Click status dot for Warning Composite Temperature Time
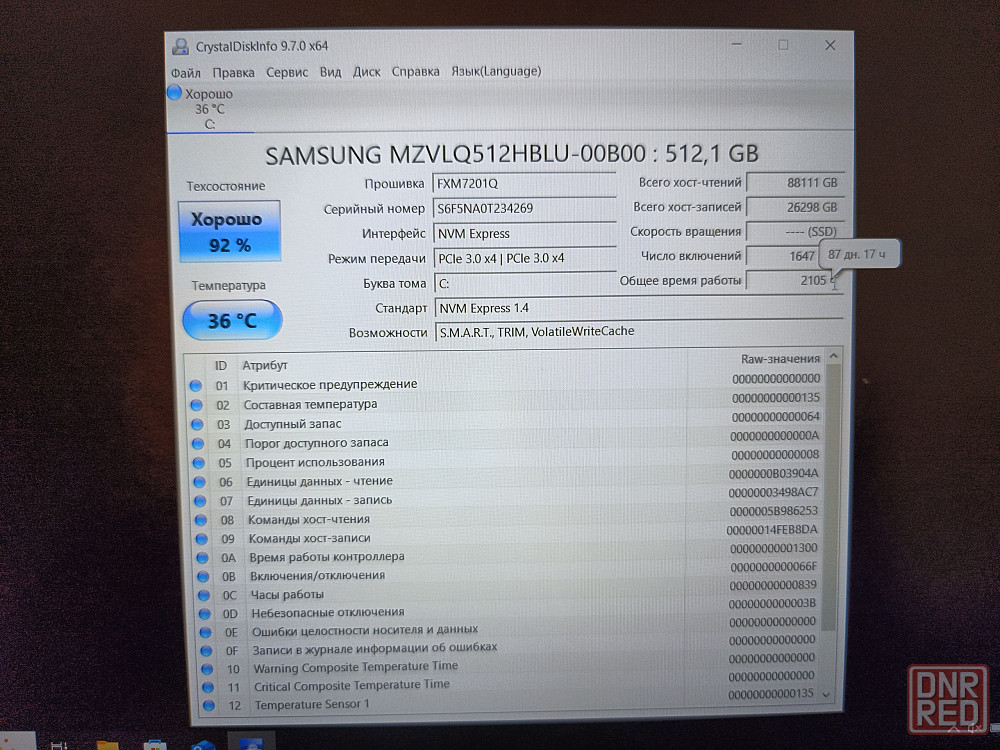The image size is (1000, 750). click(x=207, y=670)
